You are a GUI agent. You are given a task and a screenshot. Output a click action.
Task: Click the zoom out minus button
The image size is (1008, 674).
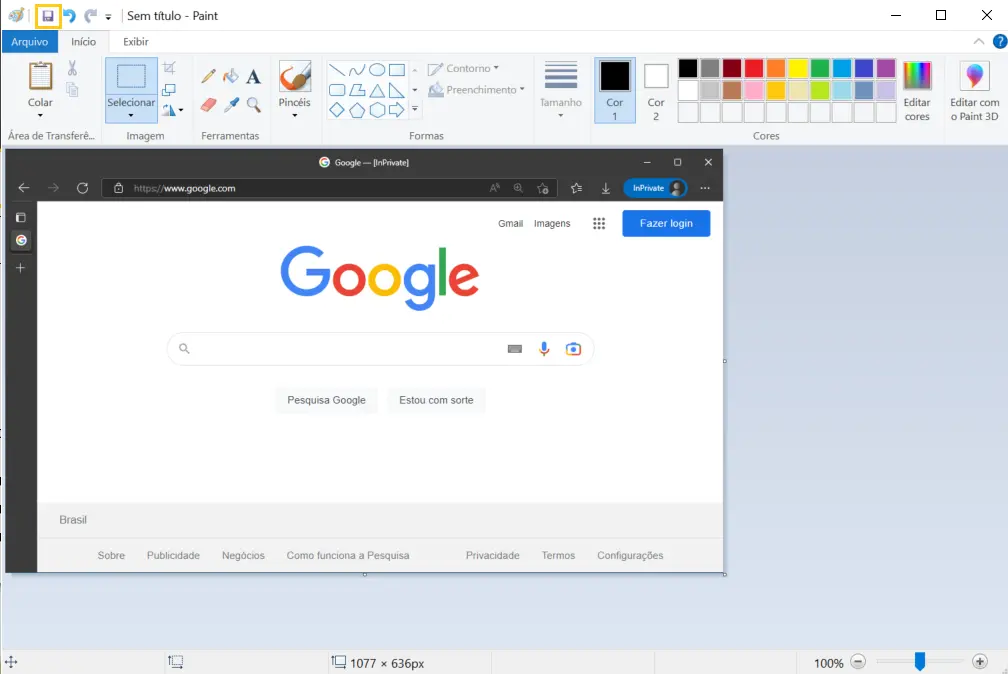click(858, 662)
